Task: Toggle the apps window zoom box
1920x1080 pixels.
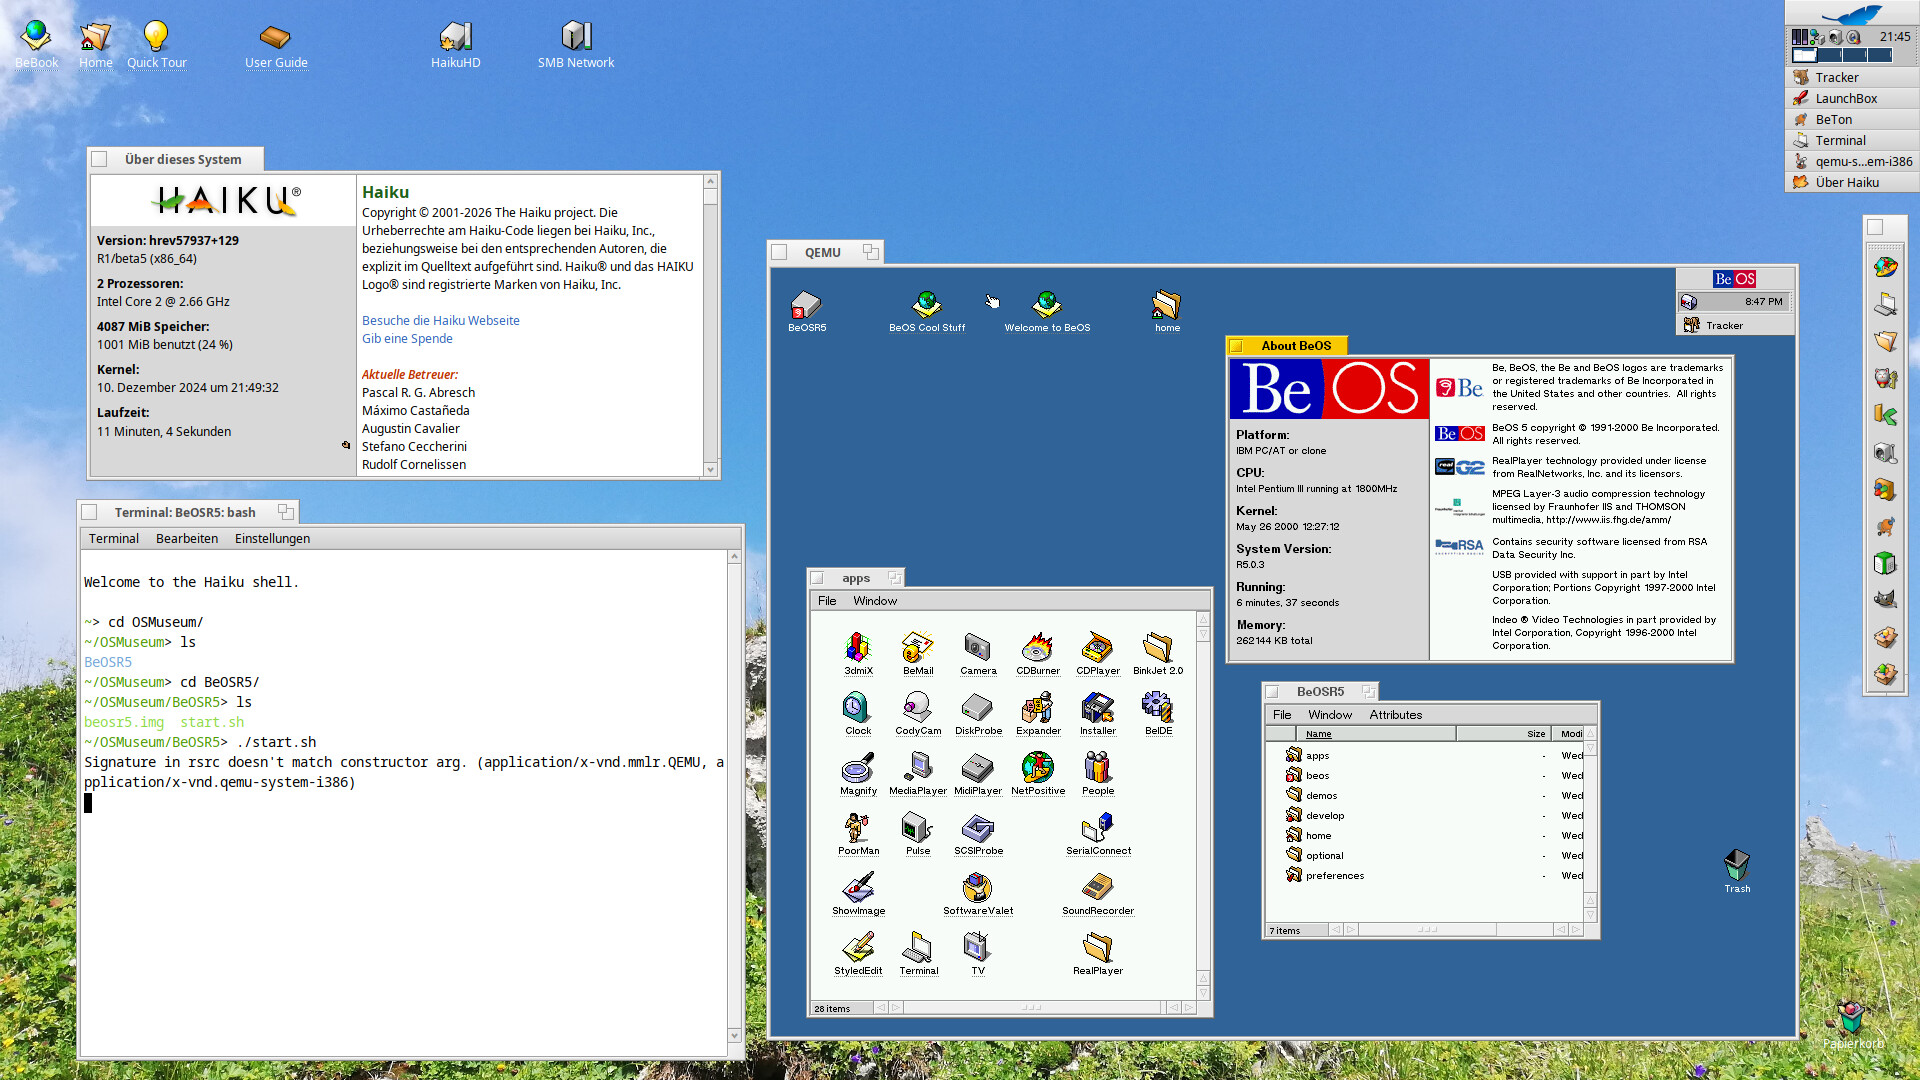Action: (x=894, y=578)
